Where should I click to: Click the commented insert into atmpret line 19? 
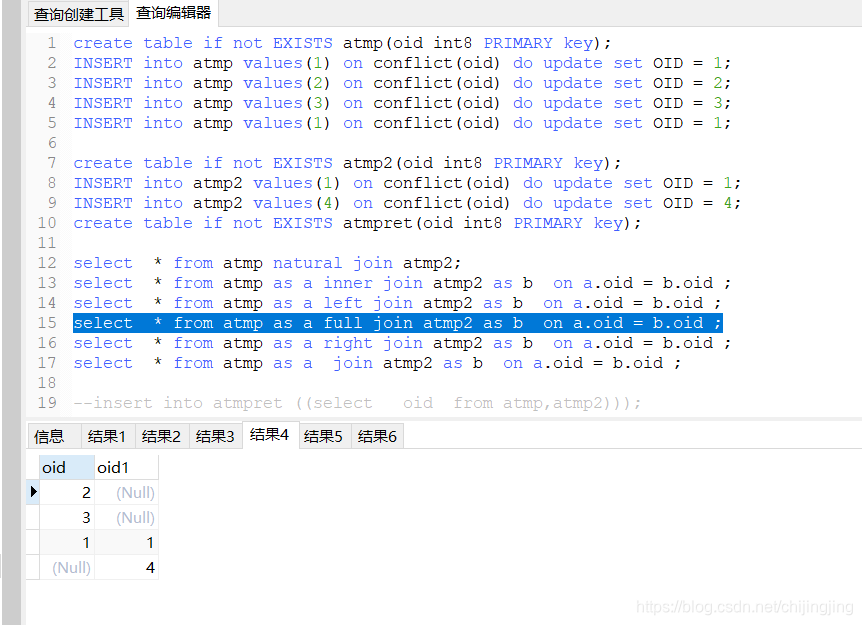[357, 403]
